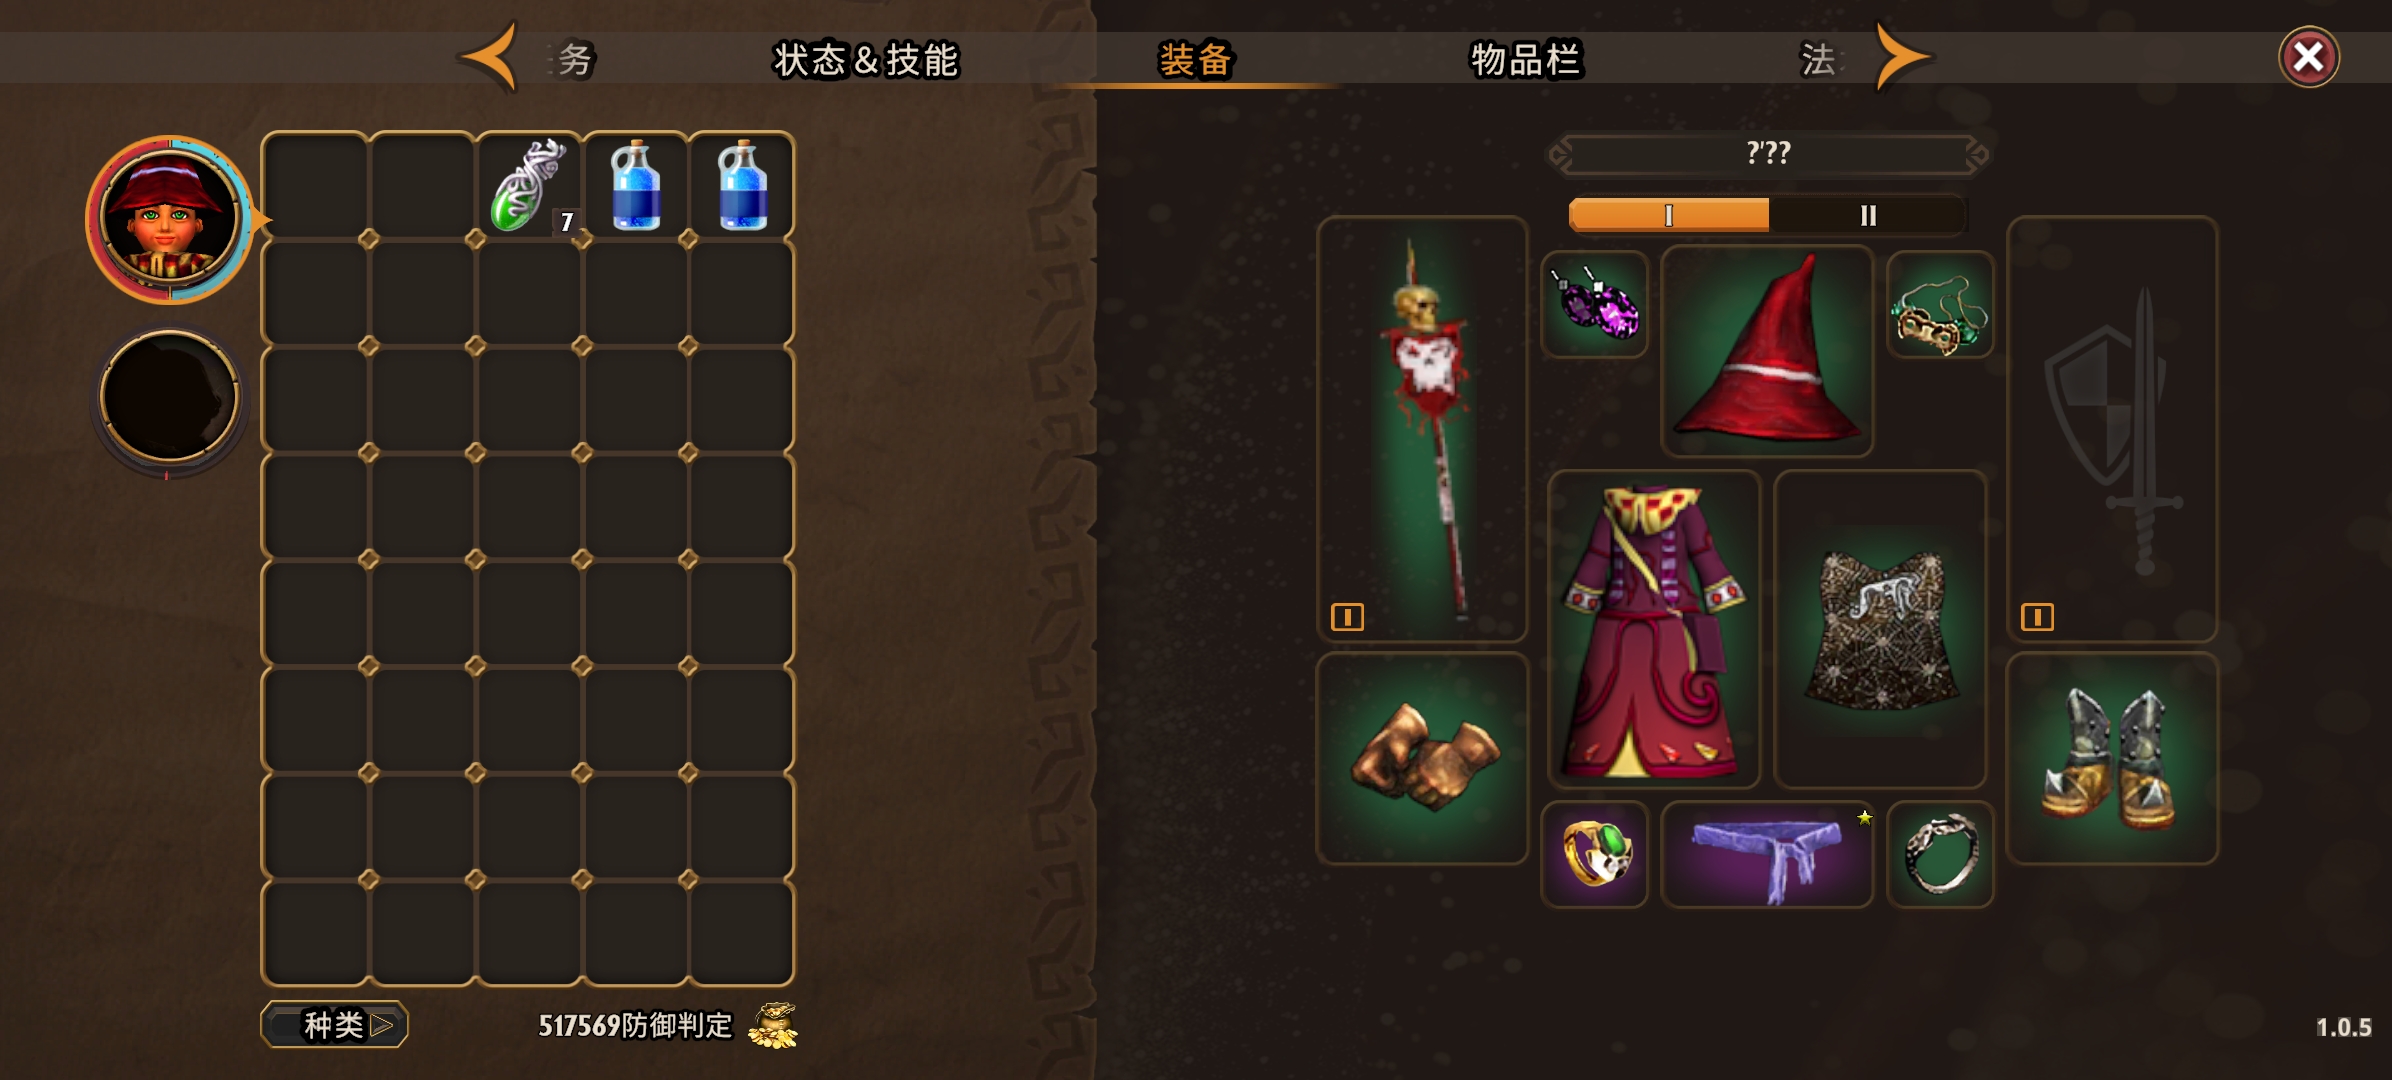2392x1080 pixels.
Task: Open the 物品栏 inventory tab
Action: pyautogui.click(x=1525, y=59)
